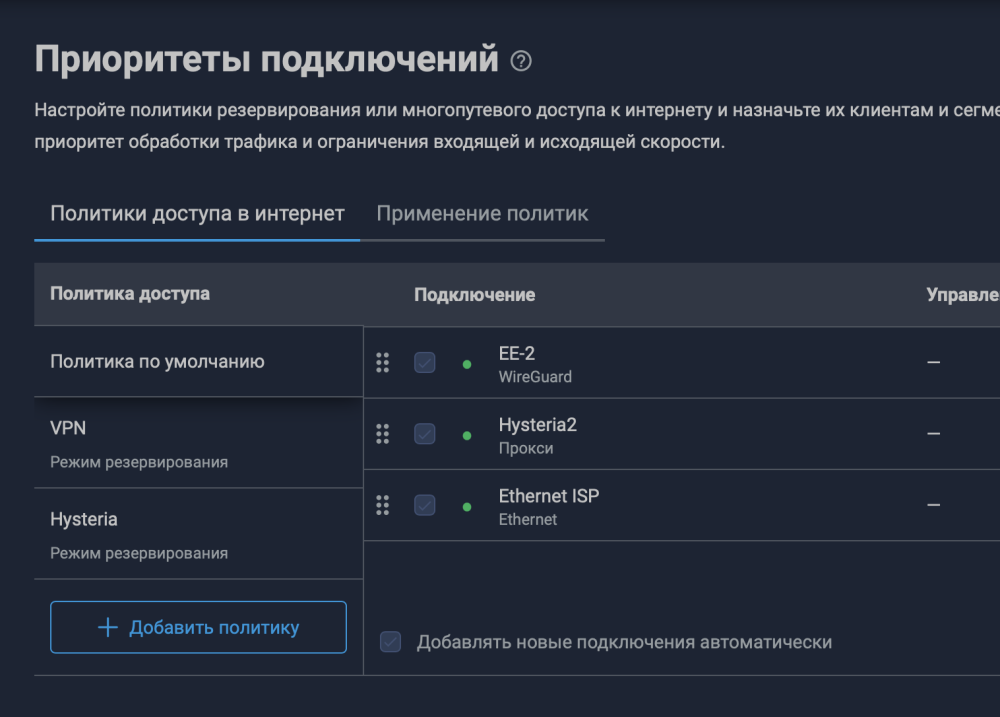
Task: Click the Hysteria2 connection name
Action: pos(538,425)
